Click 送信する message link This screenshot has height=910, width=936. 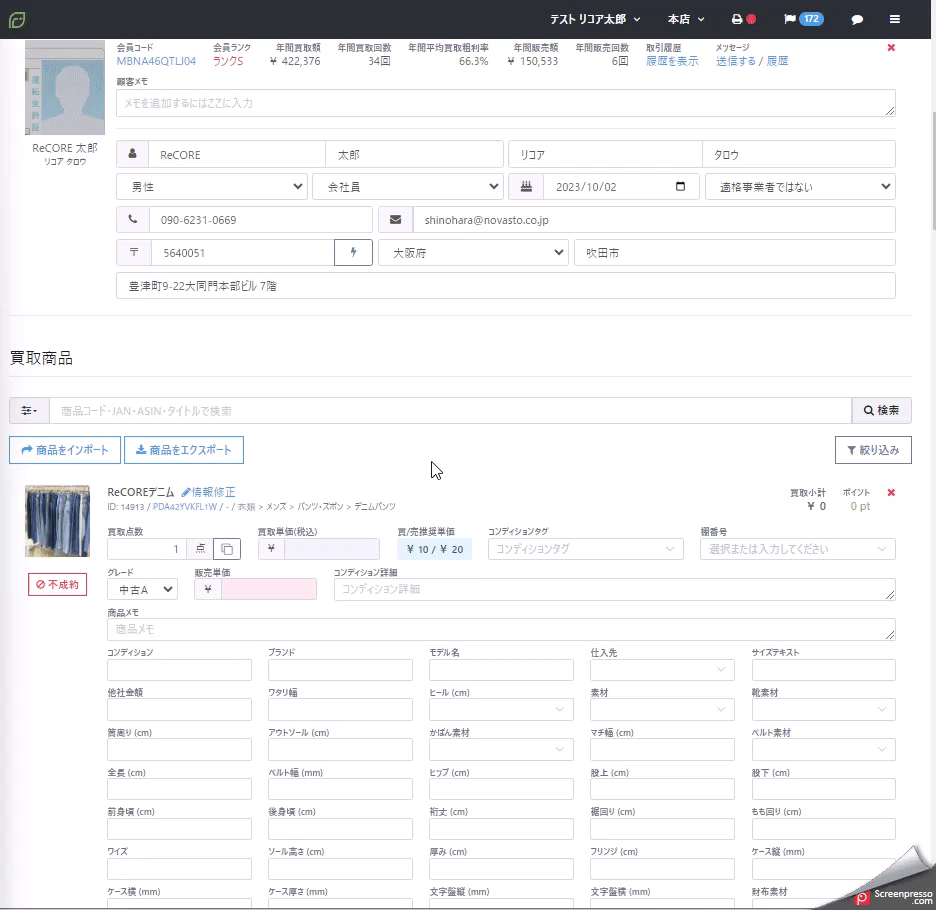tap(735, 61)
